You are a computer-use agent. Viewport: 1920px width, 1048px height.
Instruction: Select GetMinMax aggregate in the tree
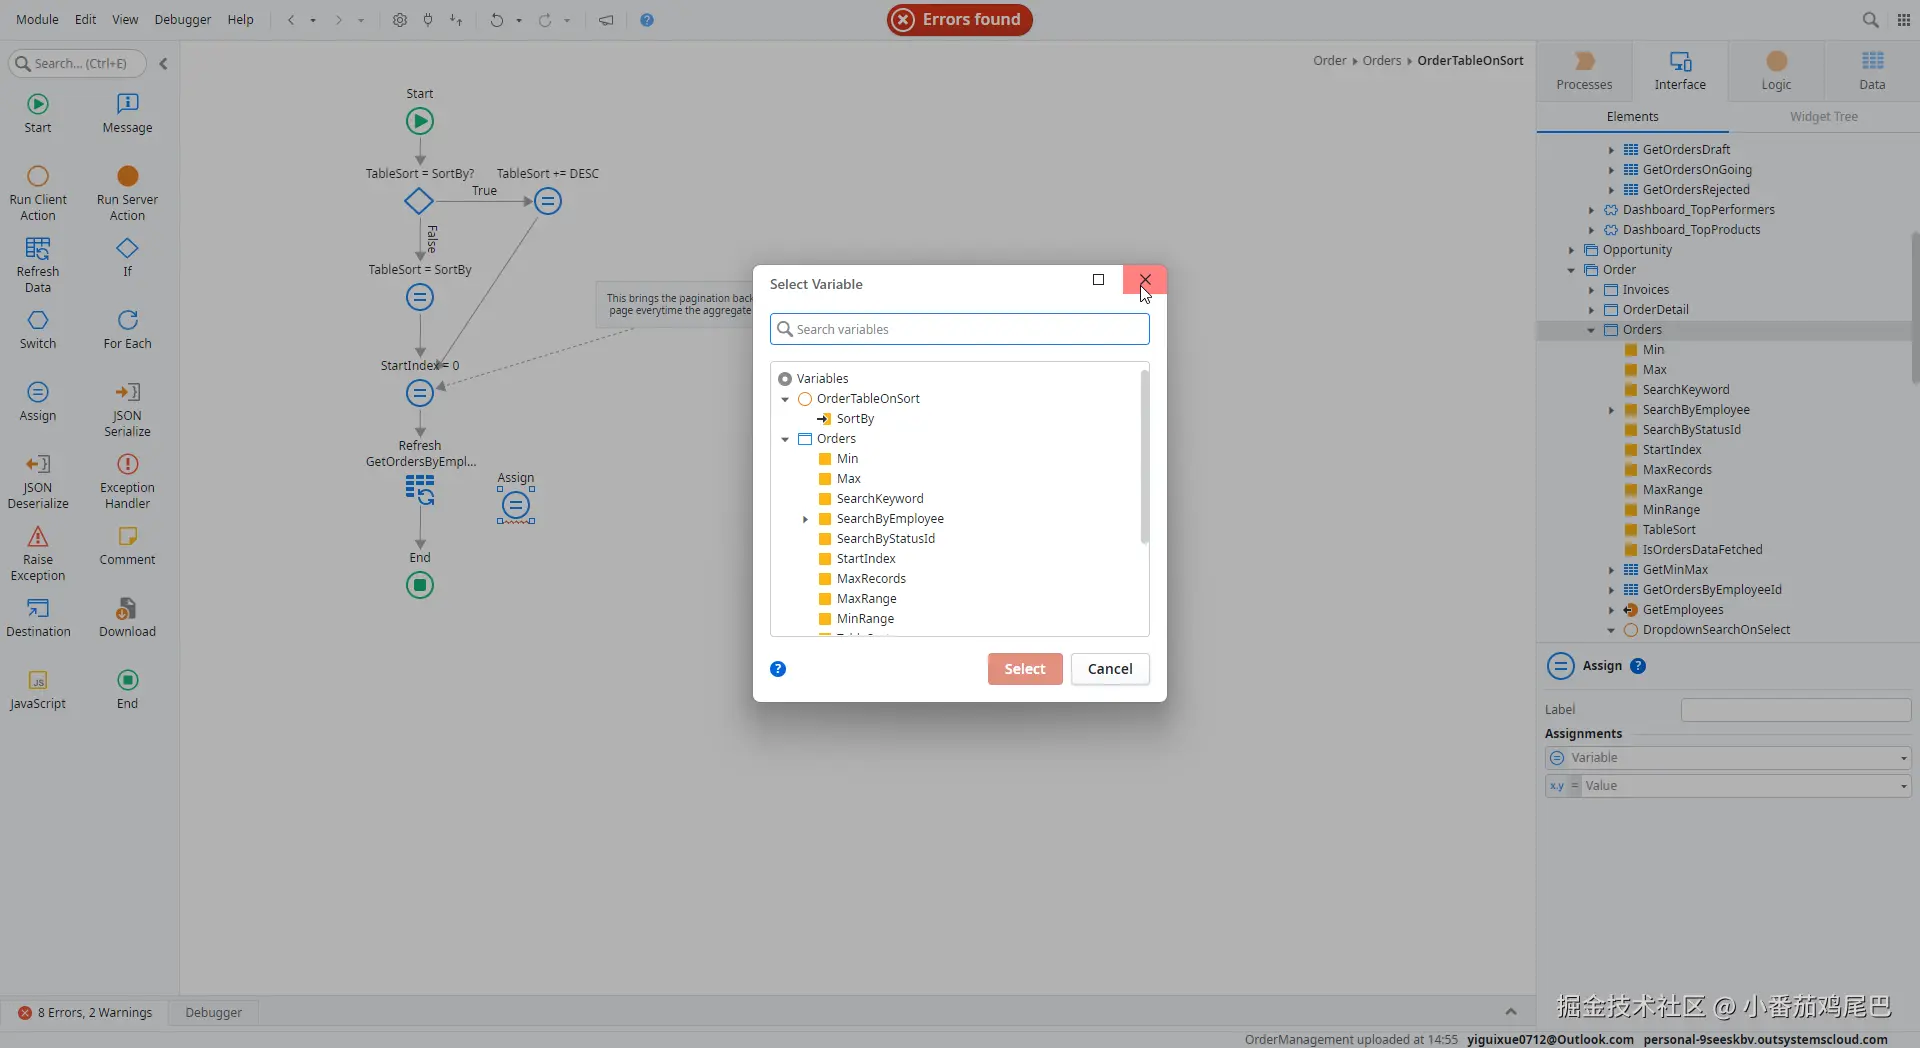tap(1675, 570)
